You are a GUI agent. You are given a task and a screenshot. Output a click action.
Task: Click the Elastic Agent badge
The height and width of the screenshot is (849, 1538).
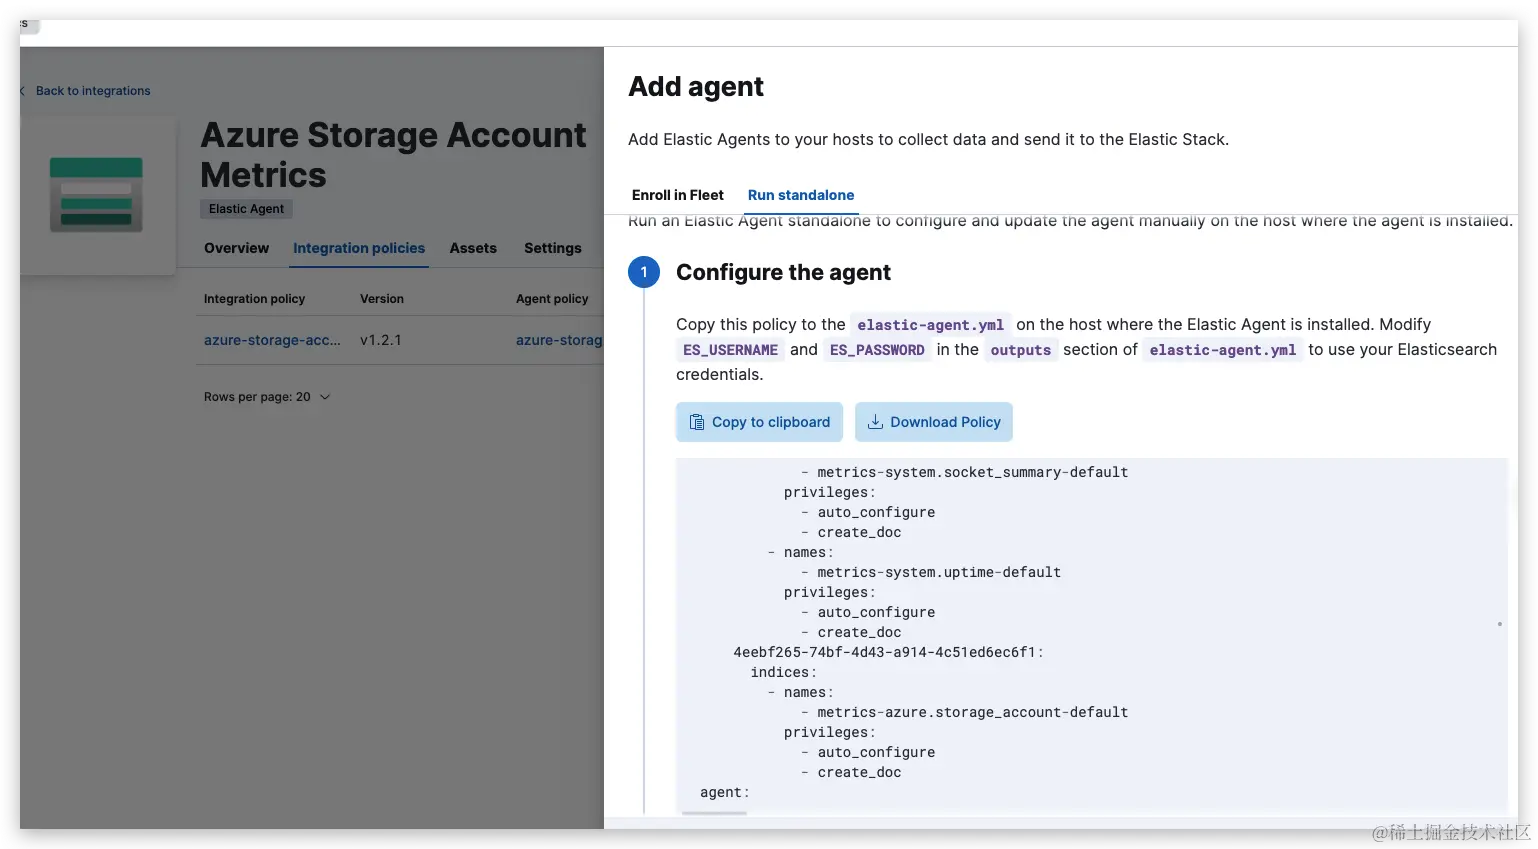click(246, 209)
